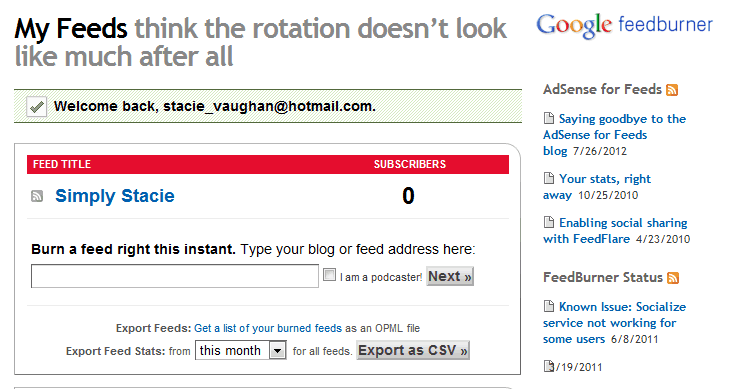Open Your stats, right away post
The height and width of the screenshot is (389, 729).
597,187
